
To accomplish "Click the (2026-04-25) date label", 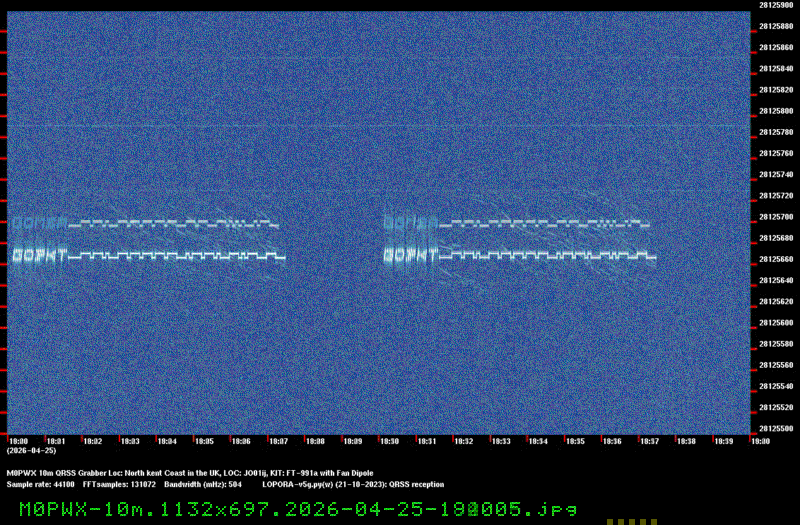I will coord(32,451).
